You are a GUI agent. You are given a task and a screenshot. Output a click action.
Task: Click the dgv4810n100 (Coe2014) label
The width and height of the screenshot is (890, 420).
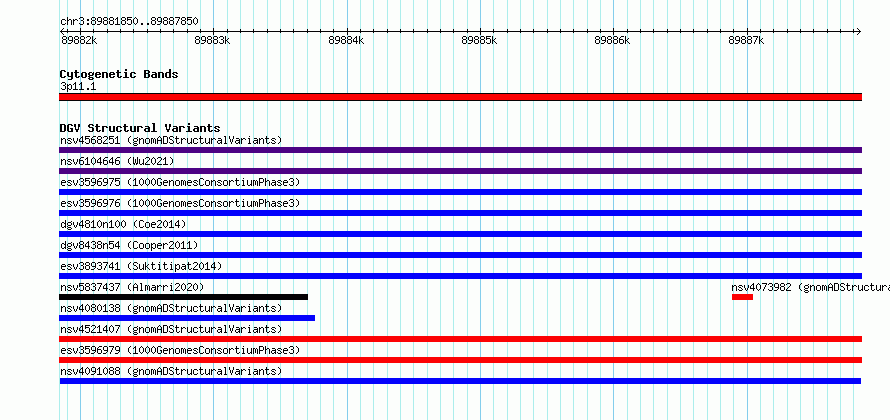(123, 224)
